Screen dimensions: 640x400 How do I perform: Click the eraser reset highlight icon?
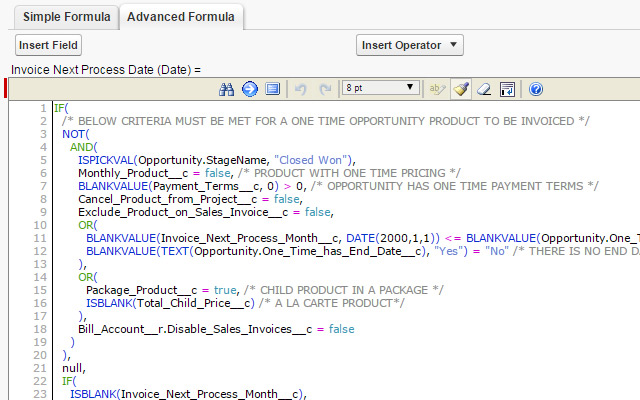point(484,89)
